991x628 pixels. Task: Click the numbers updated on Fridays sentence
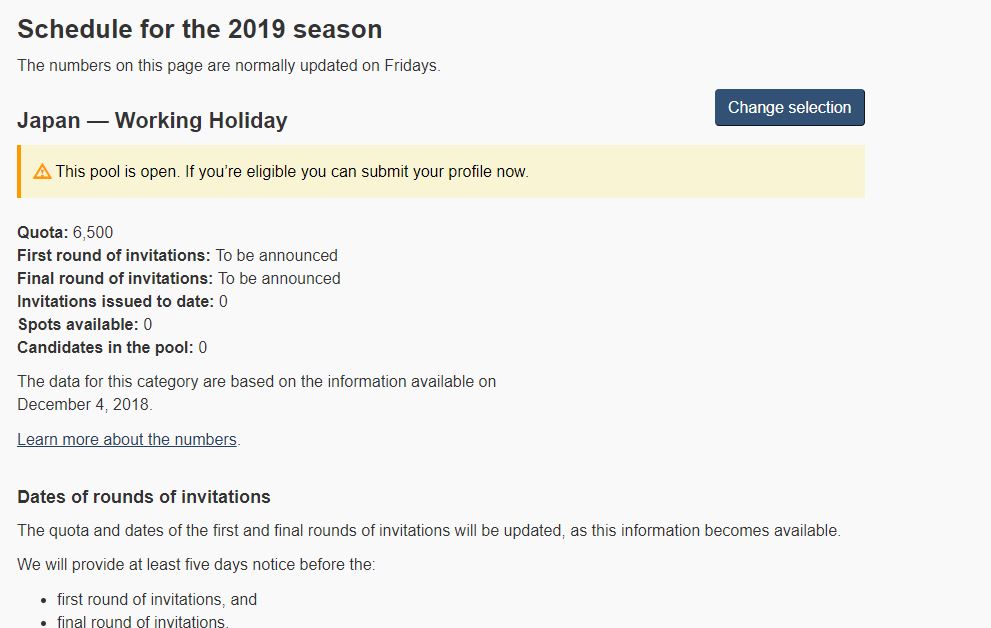(x=229, y=66)
